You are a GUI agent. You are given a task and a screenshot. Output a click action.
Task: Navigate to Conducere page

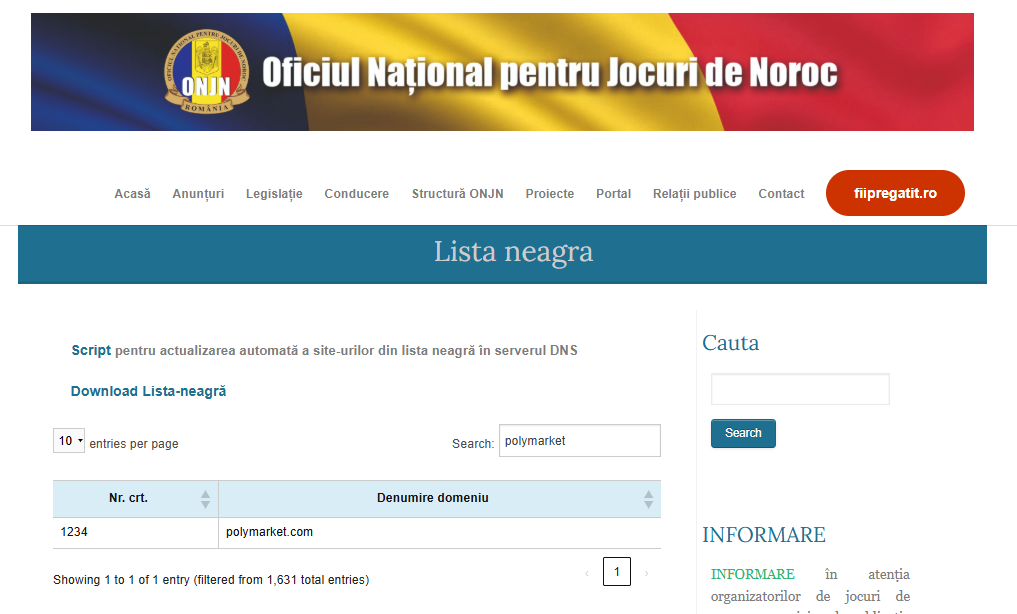coord(356,194)
